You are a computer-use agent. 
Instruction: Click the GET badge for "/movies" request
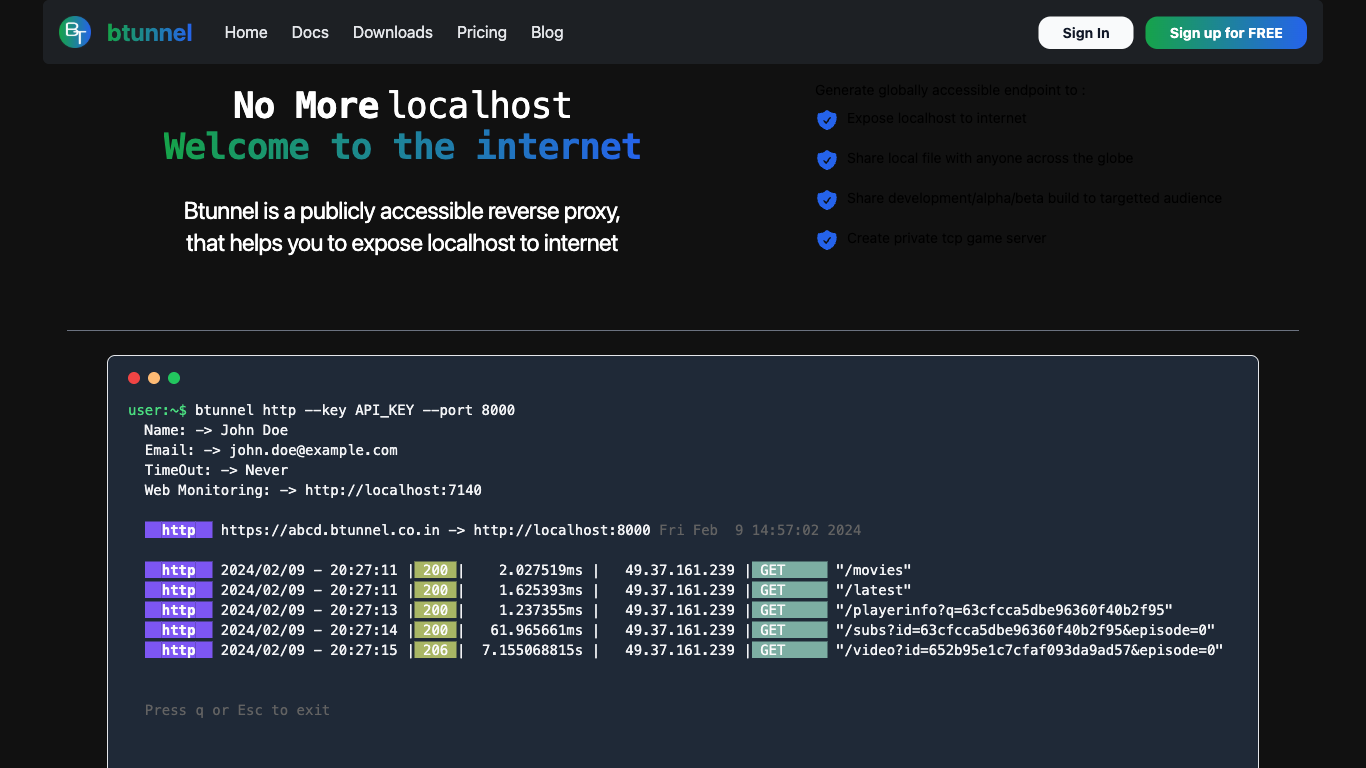click(x=789, y=570)
